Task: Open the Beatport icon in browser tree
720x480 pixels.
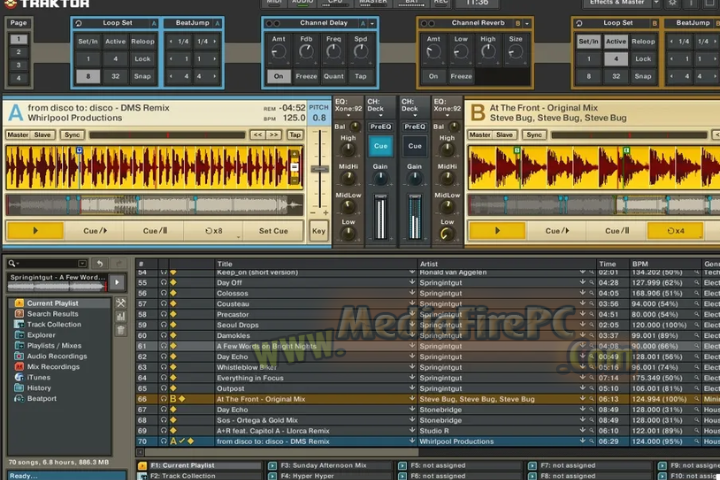Action: 19,398
